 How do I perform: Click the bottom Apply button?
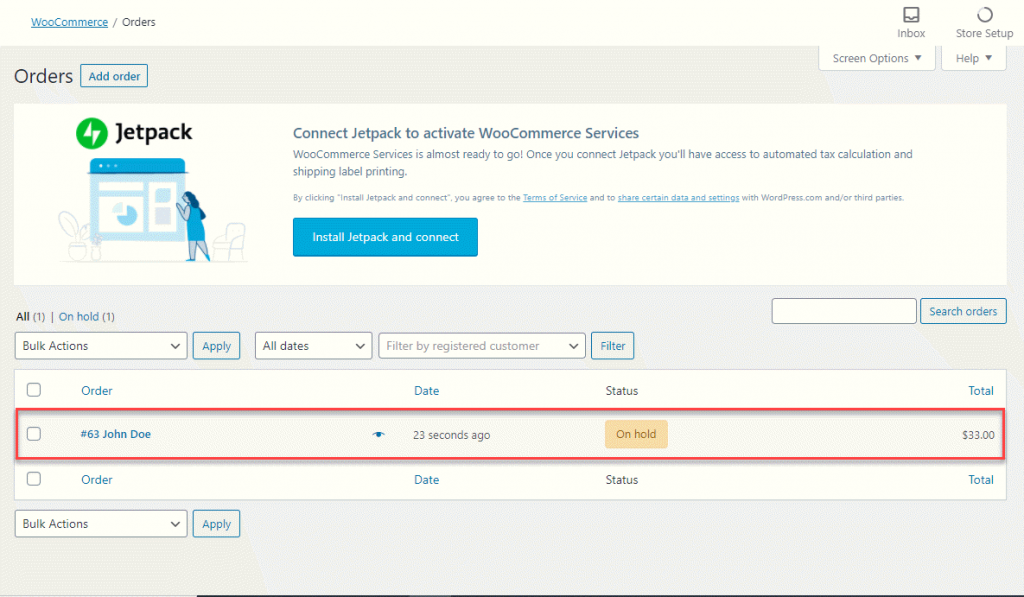tap(216, 524)
